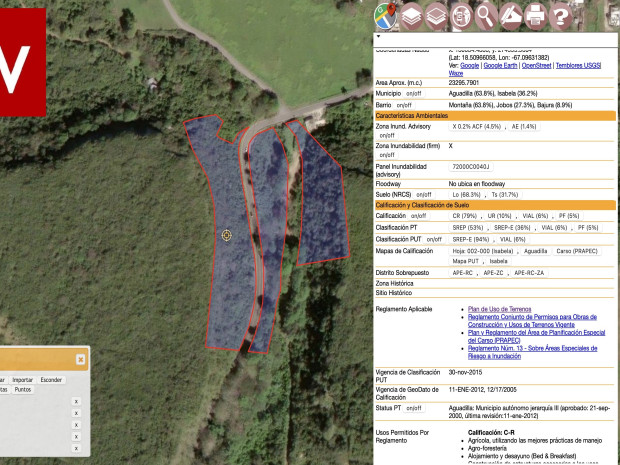Open the Google Earth link
This screenshot has width=620, height=465.
497,66
